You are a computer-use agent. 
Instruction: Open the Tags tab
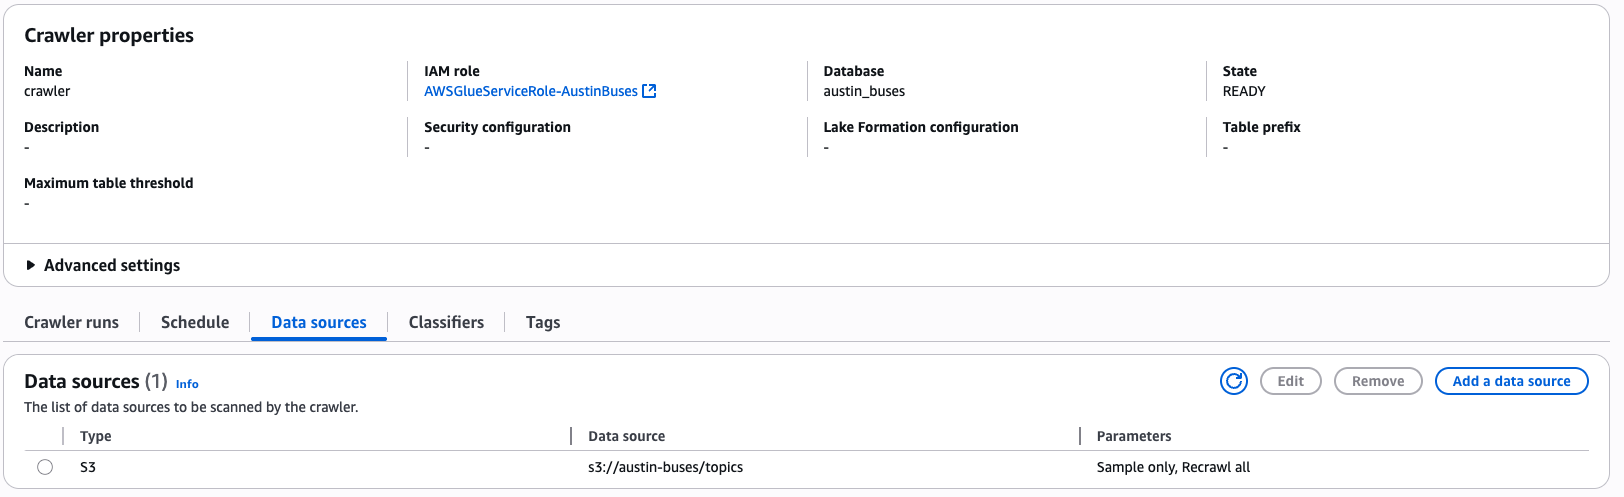[543, 322]
